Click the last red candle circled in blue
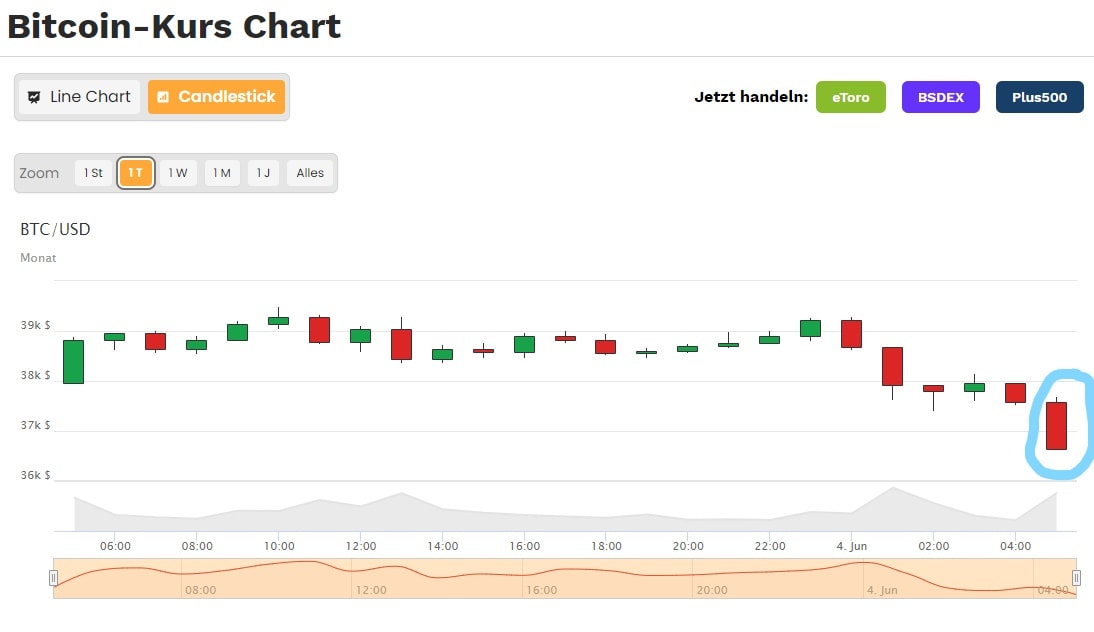 pyautogui.click(x=1056, y=426)
